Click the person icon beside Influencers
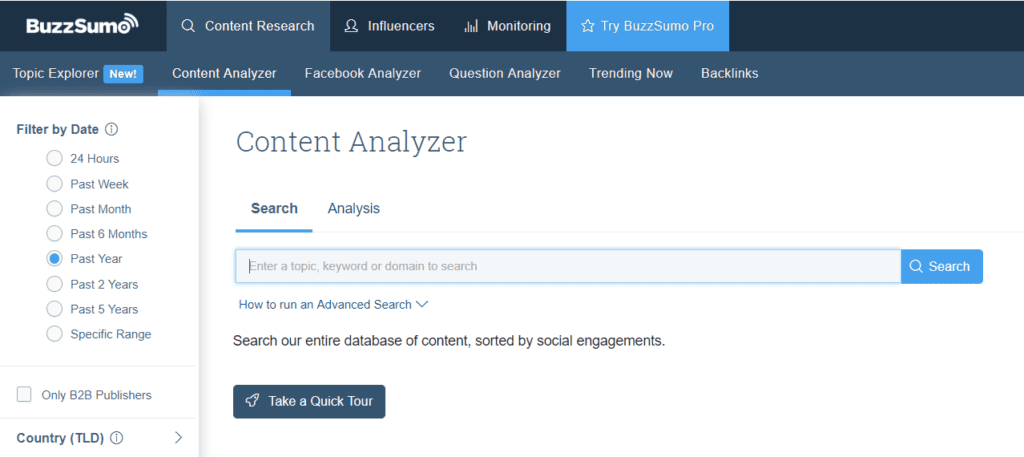 pos(351,26)
